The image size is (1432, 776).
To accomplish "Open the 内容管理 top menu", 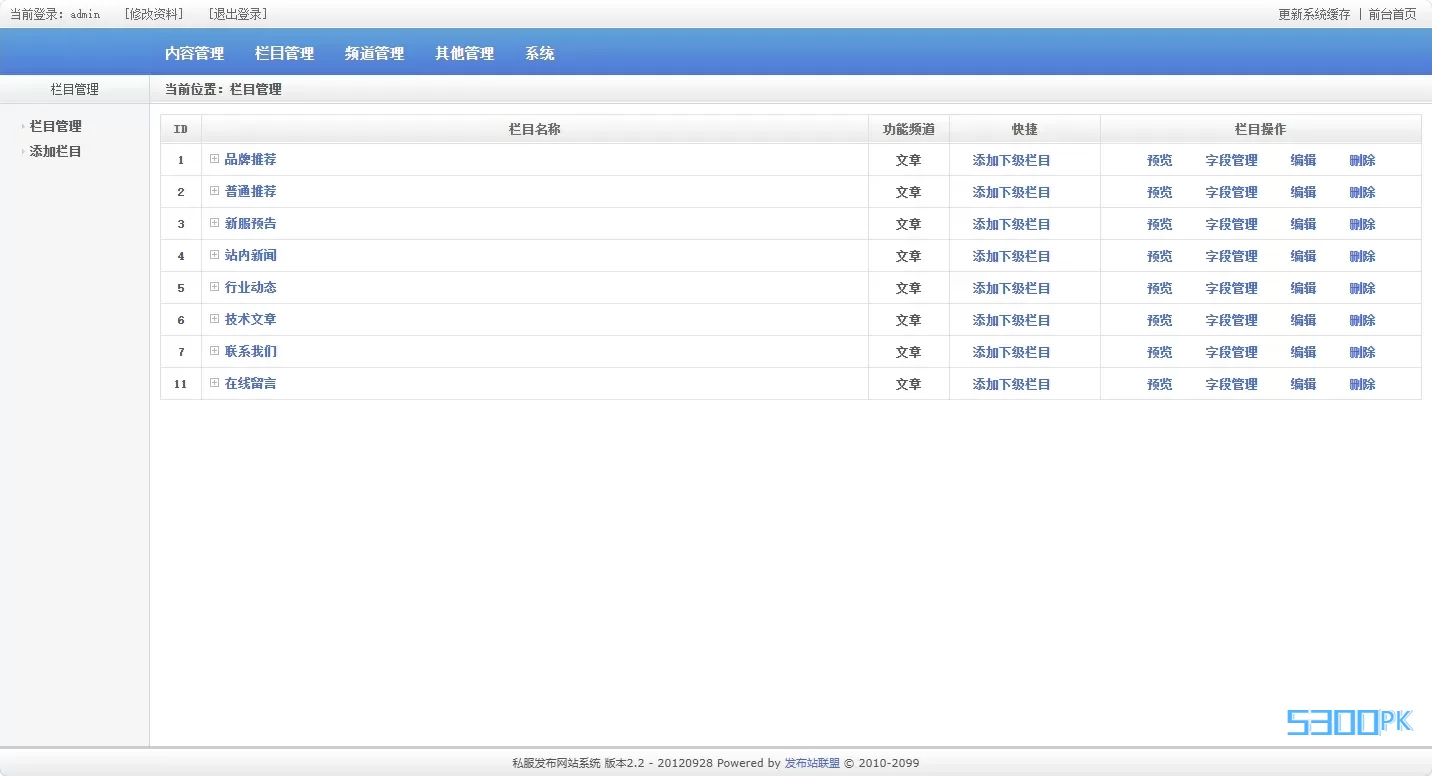I will (x=194, y=54).
